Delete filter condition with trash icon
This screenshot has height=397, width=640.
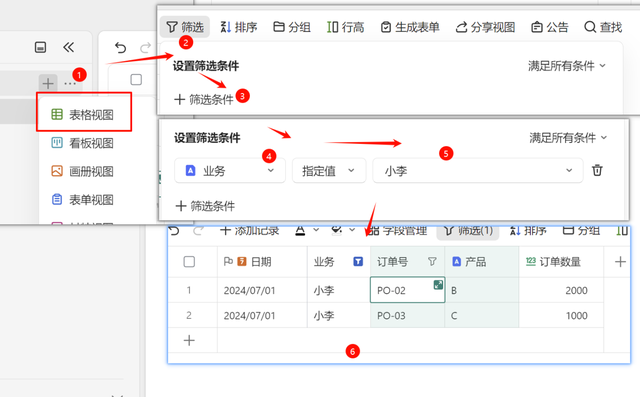click(x=597, y=170)
